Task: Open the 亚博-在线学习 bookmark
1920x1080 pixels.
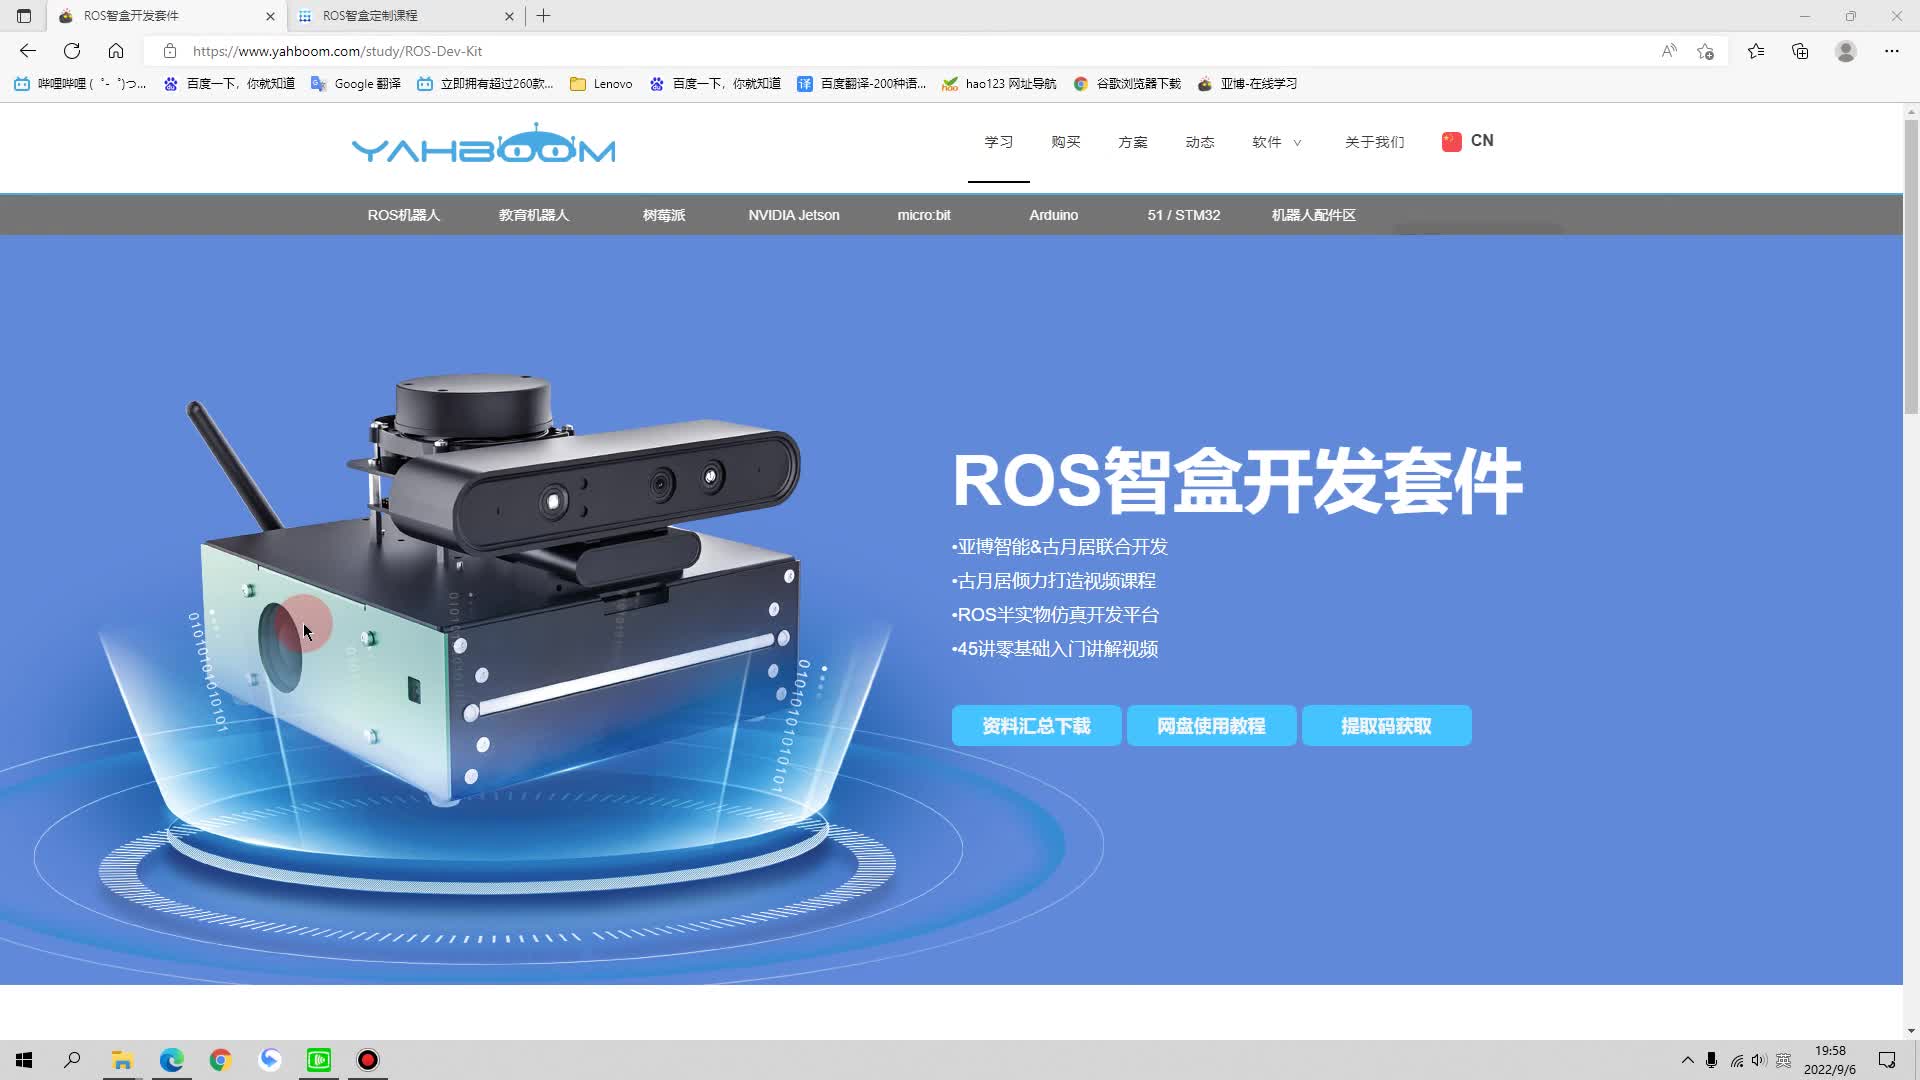Action: [1247, 84]
